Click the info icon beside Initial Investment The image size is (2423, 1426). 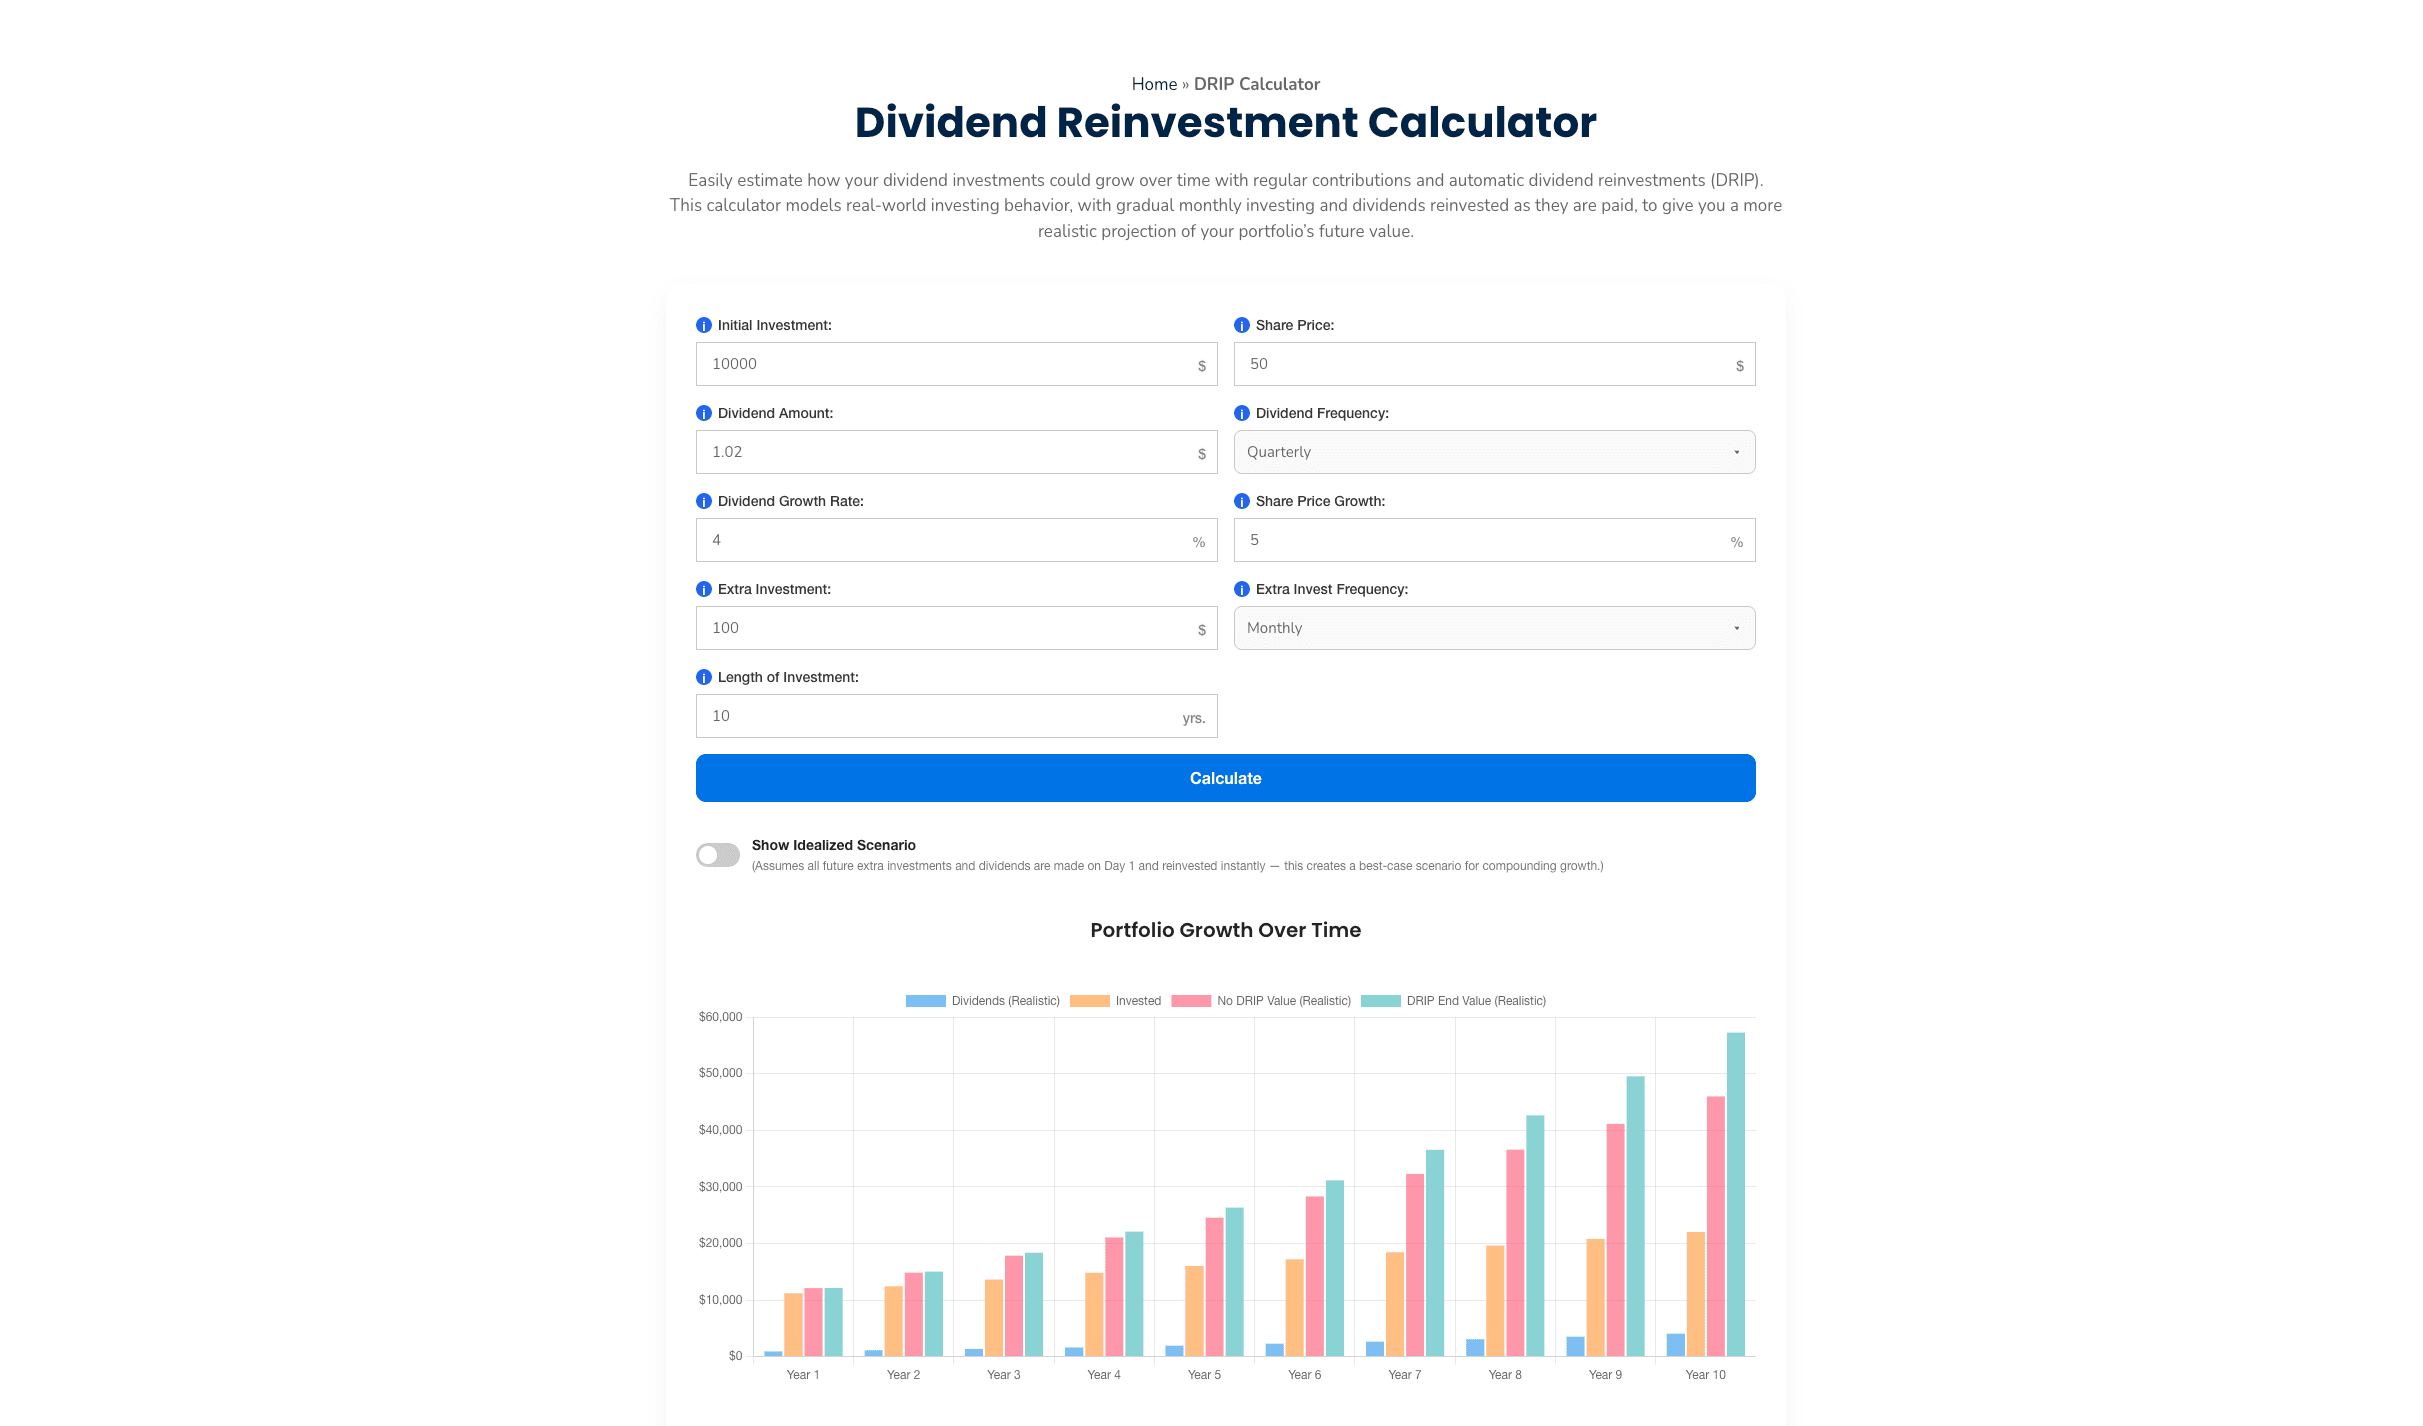[x=704, y=324]
